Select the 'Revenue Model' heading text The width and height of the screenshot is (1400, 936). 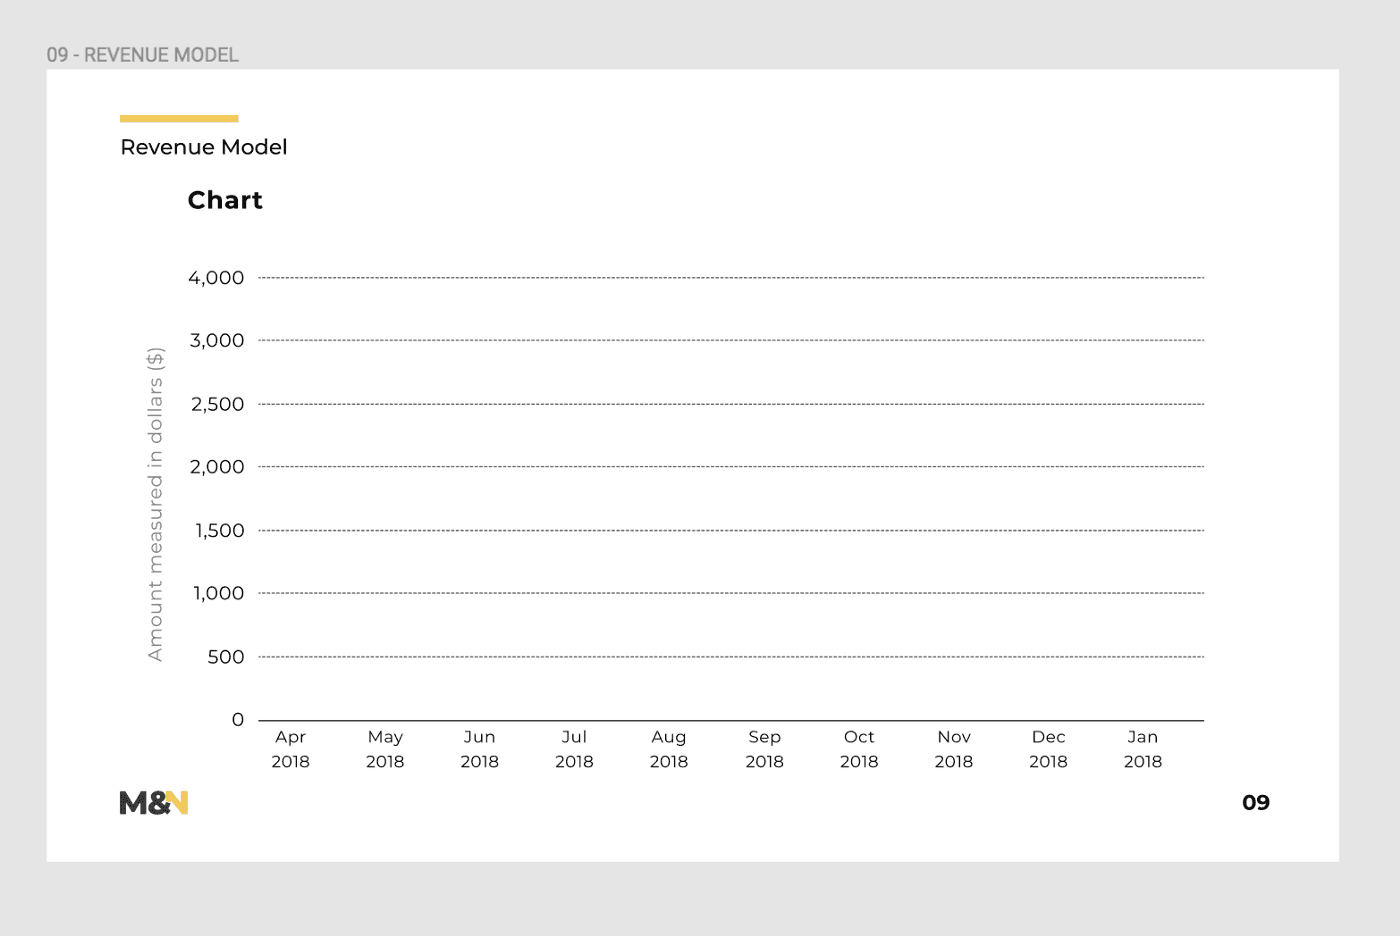(x=204, y=147)
